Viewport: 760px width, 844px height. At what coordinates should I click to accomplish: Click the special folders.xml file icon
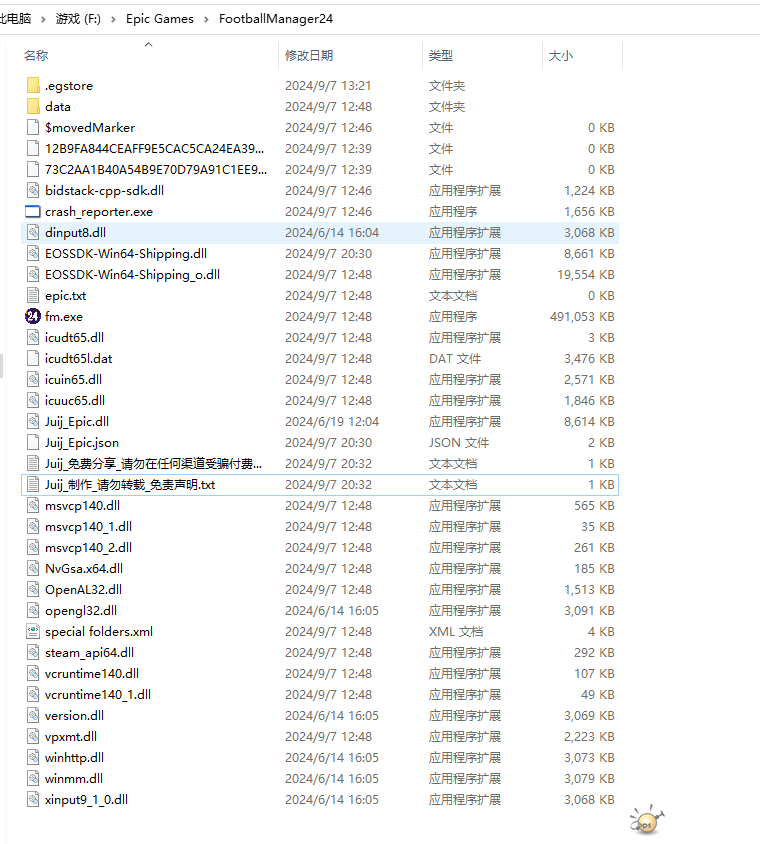click(33, 631)
